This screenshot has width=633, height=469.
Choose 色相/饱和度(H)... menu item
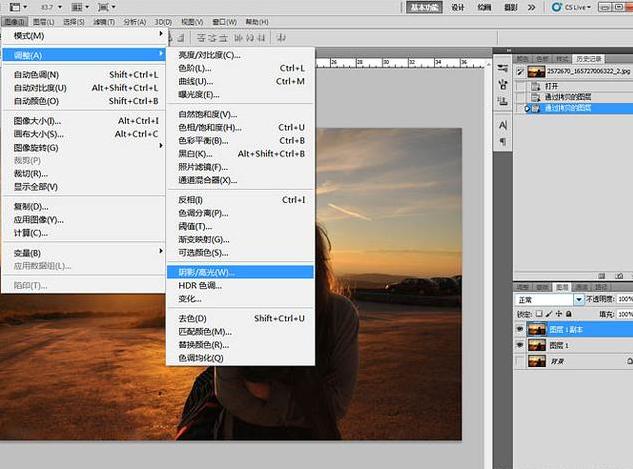(x=240, y=128)
